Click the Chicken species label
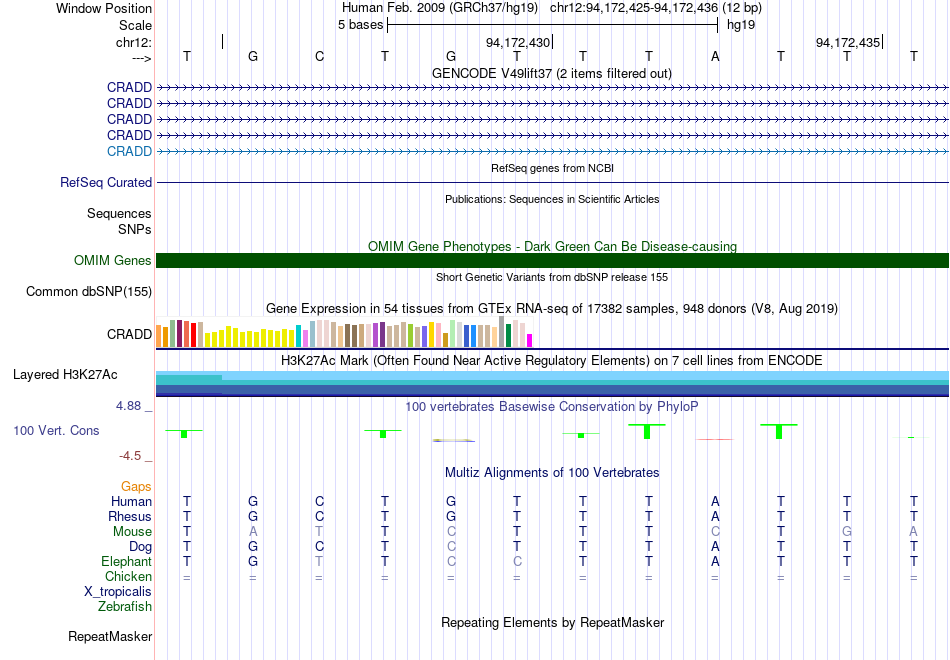Viewport: 950px width, 660px height. (128, 576)
